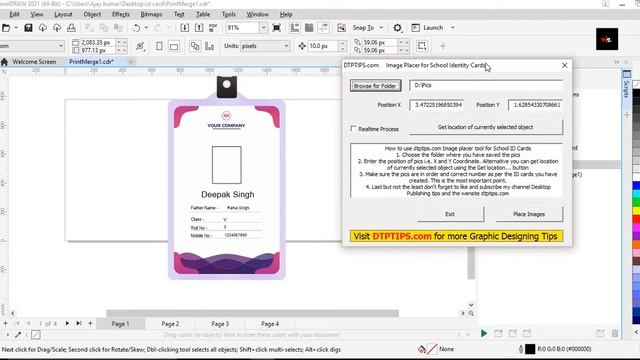Viewport: 640px width, 360px height.
Task: Click the Undo arrow icon
Action: 136,28
